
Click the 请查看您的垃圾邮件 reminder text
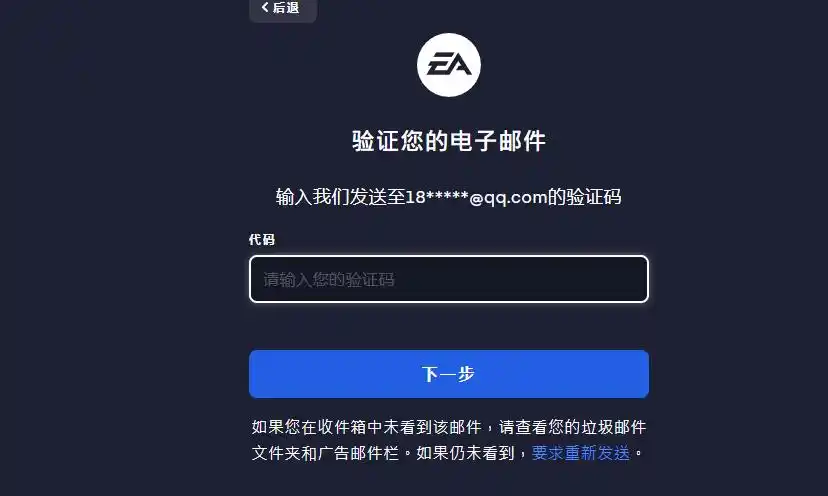572,427
